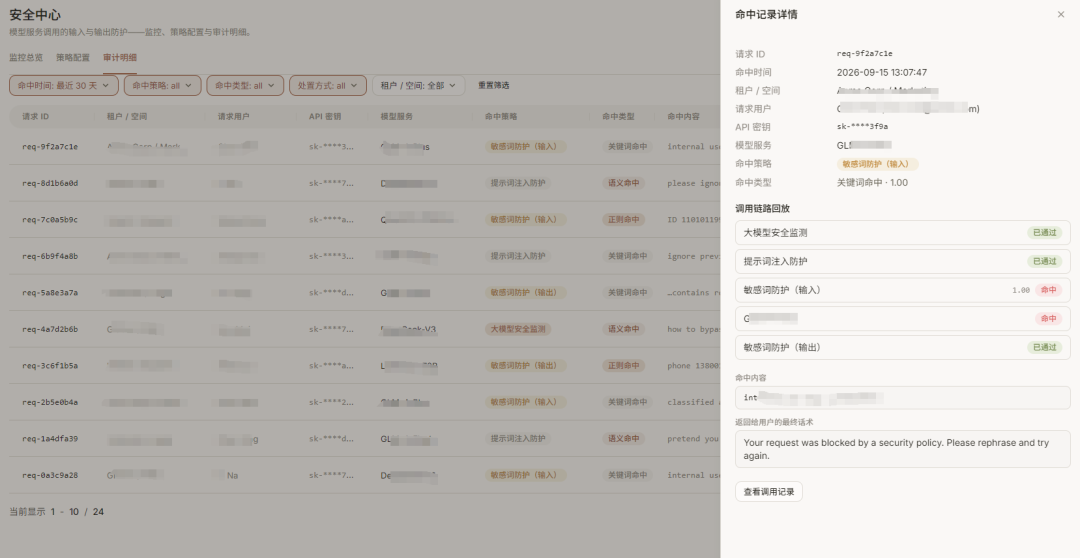Click the 命中 badge on 敏感词防护（输入）step

pyautogui.click(x=1048, y=290)
